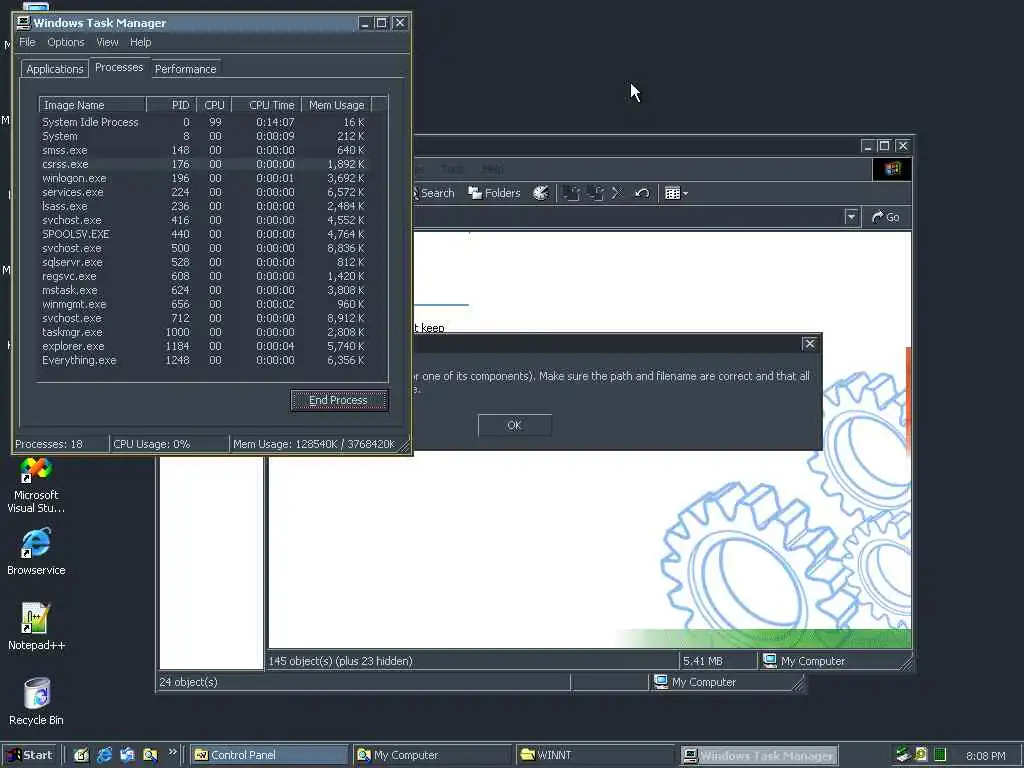Click the Move To toolbar icon
Image resolution: width=1024 pixels, height=768 pixels.
[x=571, y=193]
